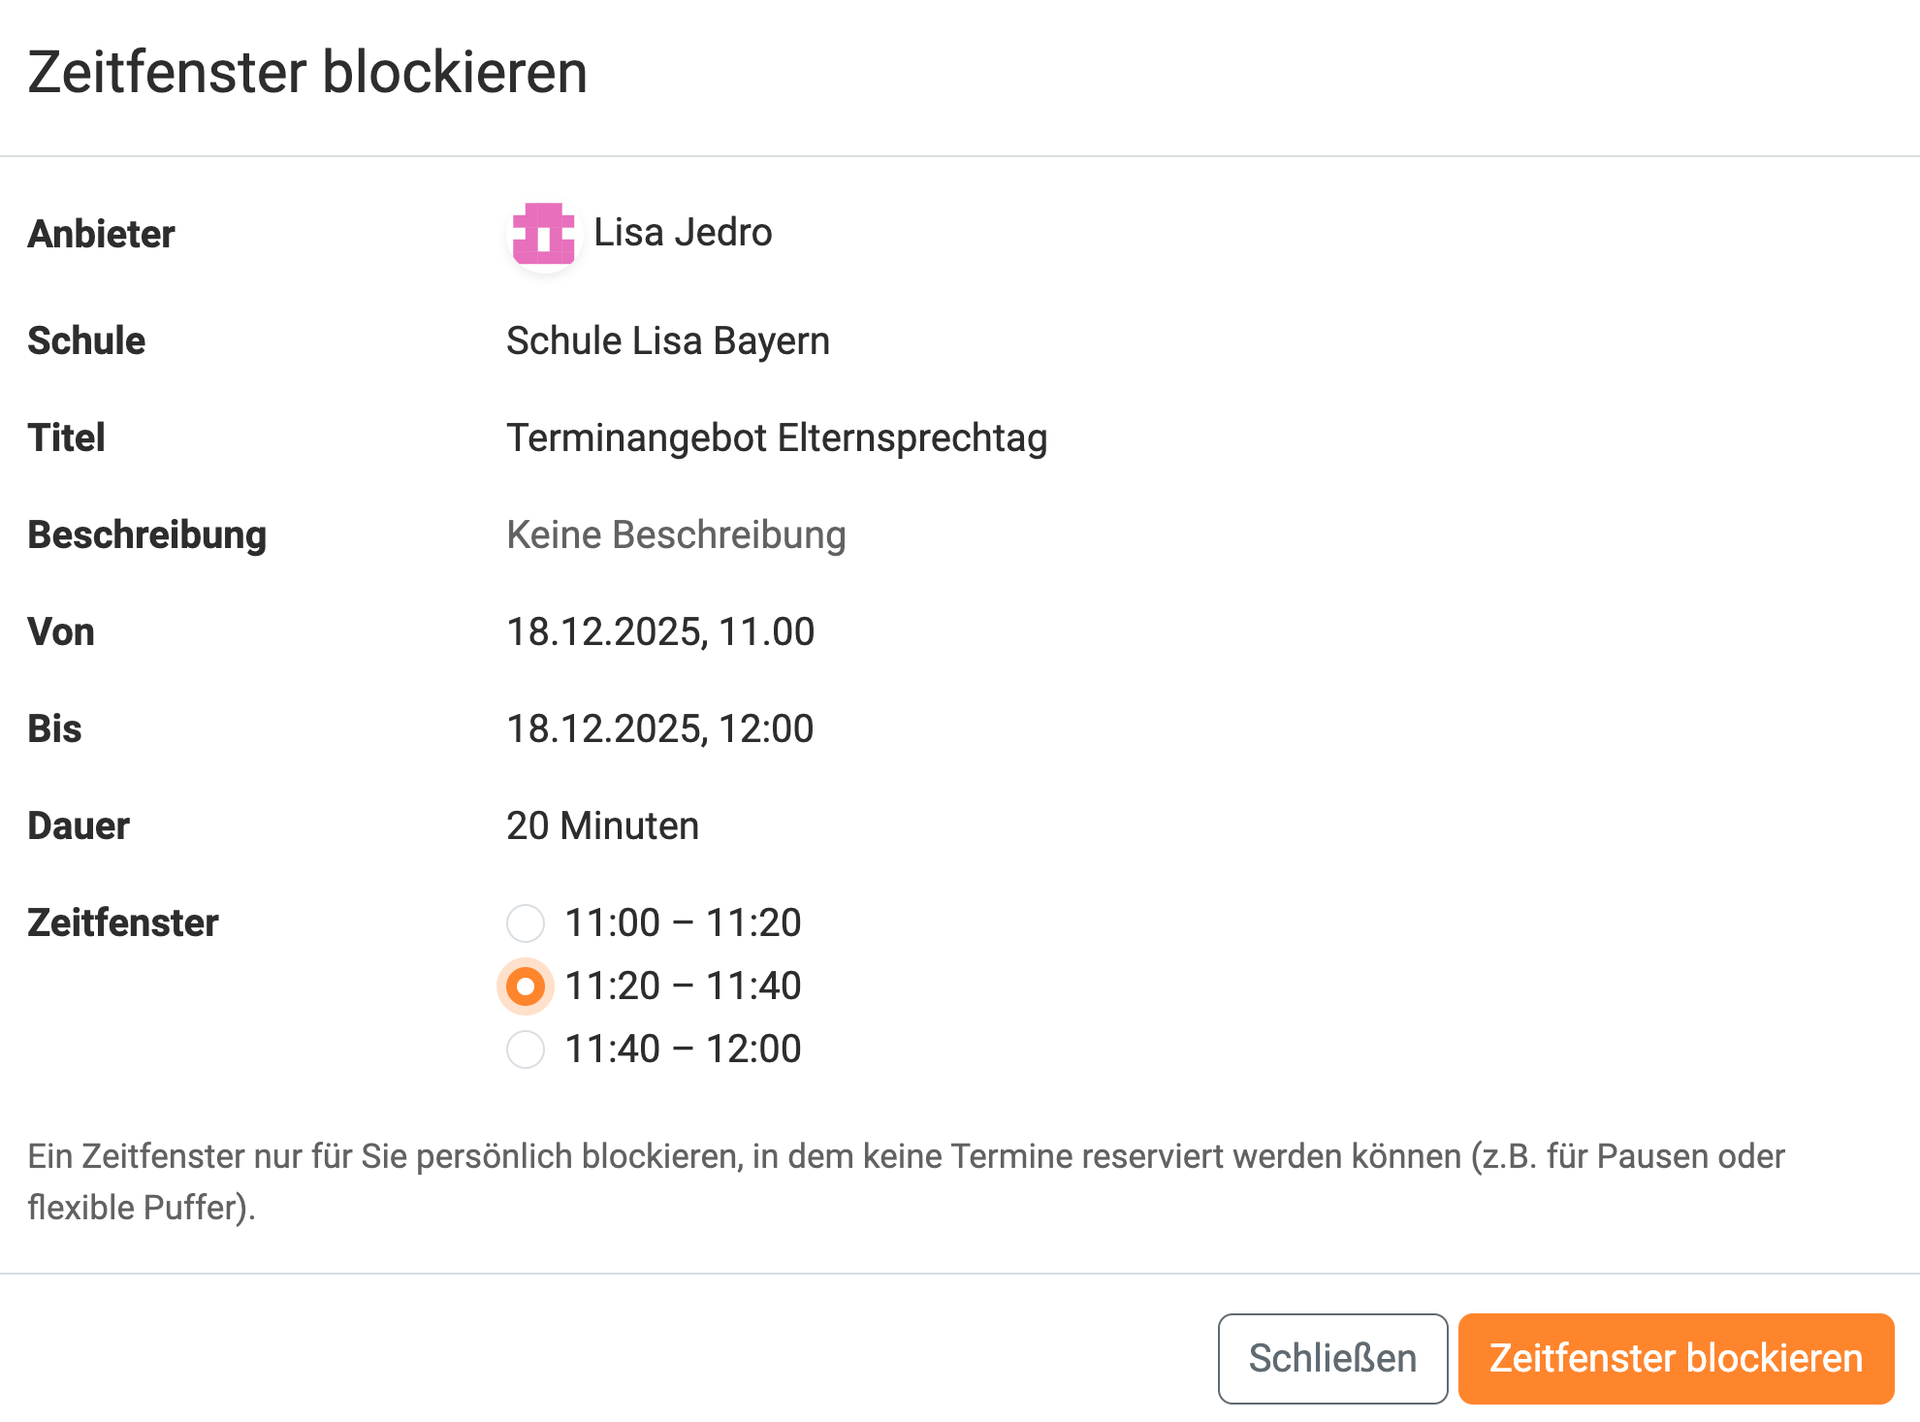Click the school name Schule Lisa Bayern
The width and height of the screenshot is (1920, 1422).
tap(668, 340)
